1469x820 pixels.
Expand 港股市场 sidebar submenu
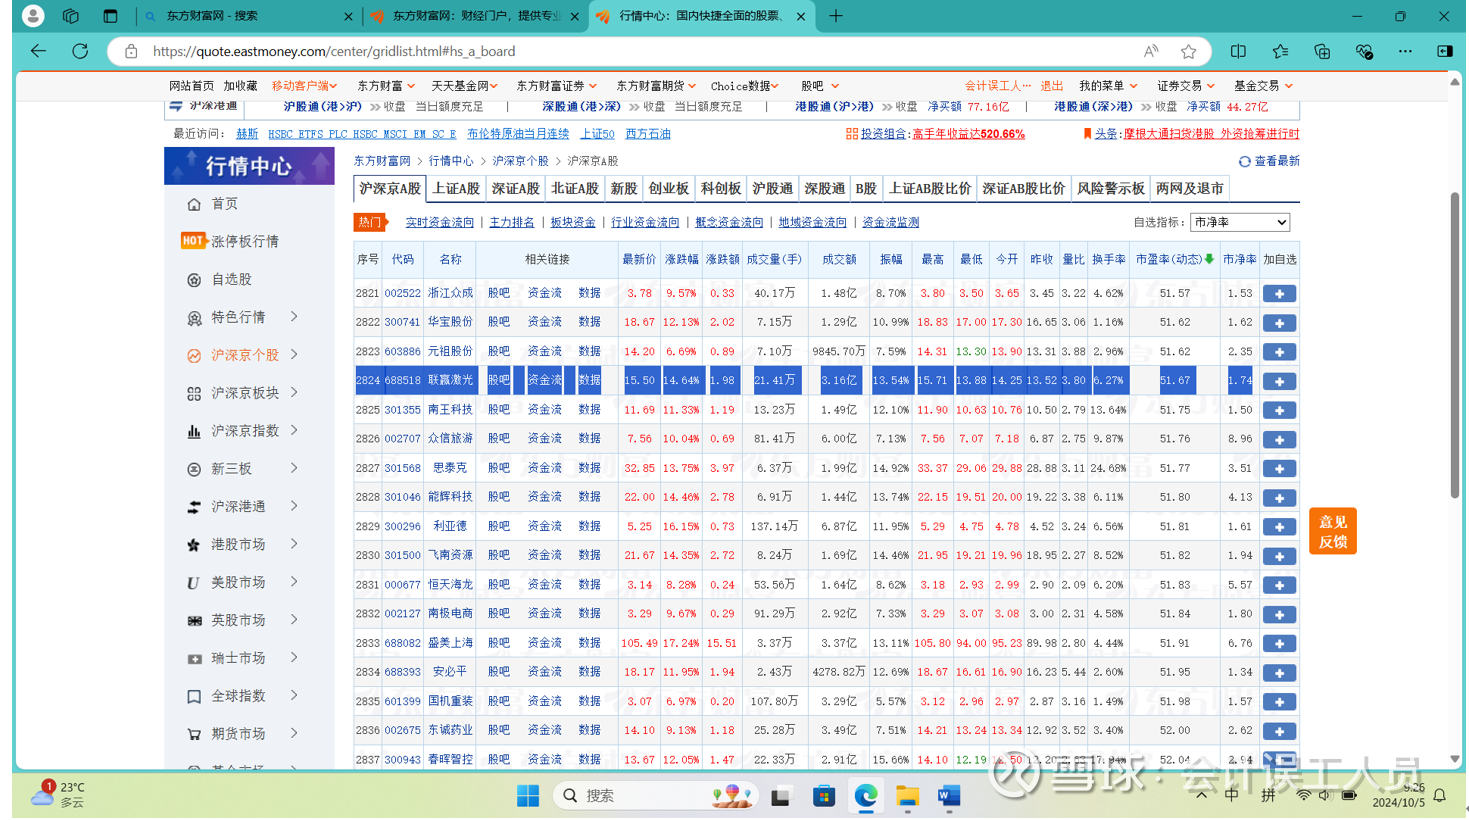point(294,544)
